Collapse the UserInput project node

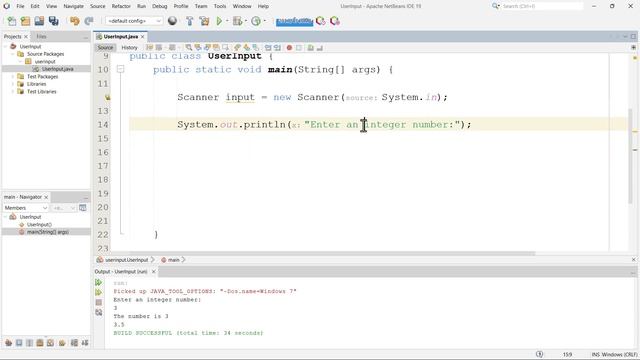point(6,47)
